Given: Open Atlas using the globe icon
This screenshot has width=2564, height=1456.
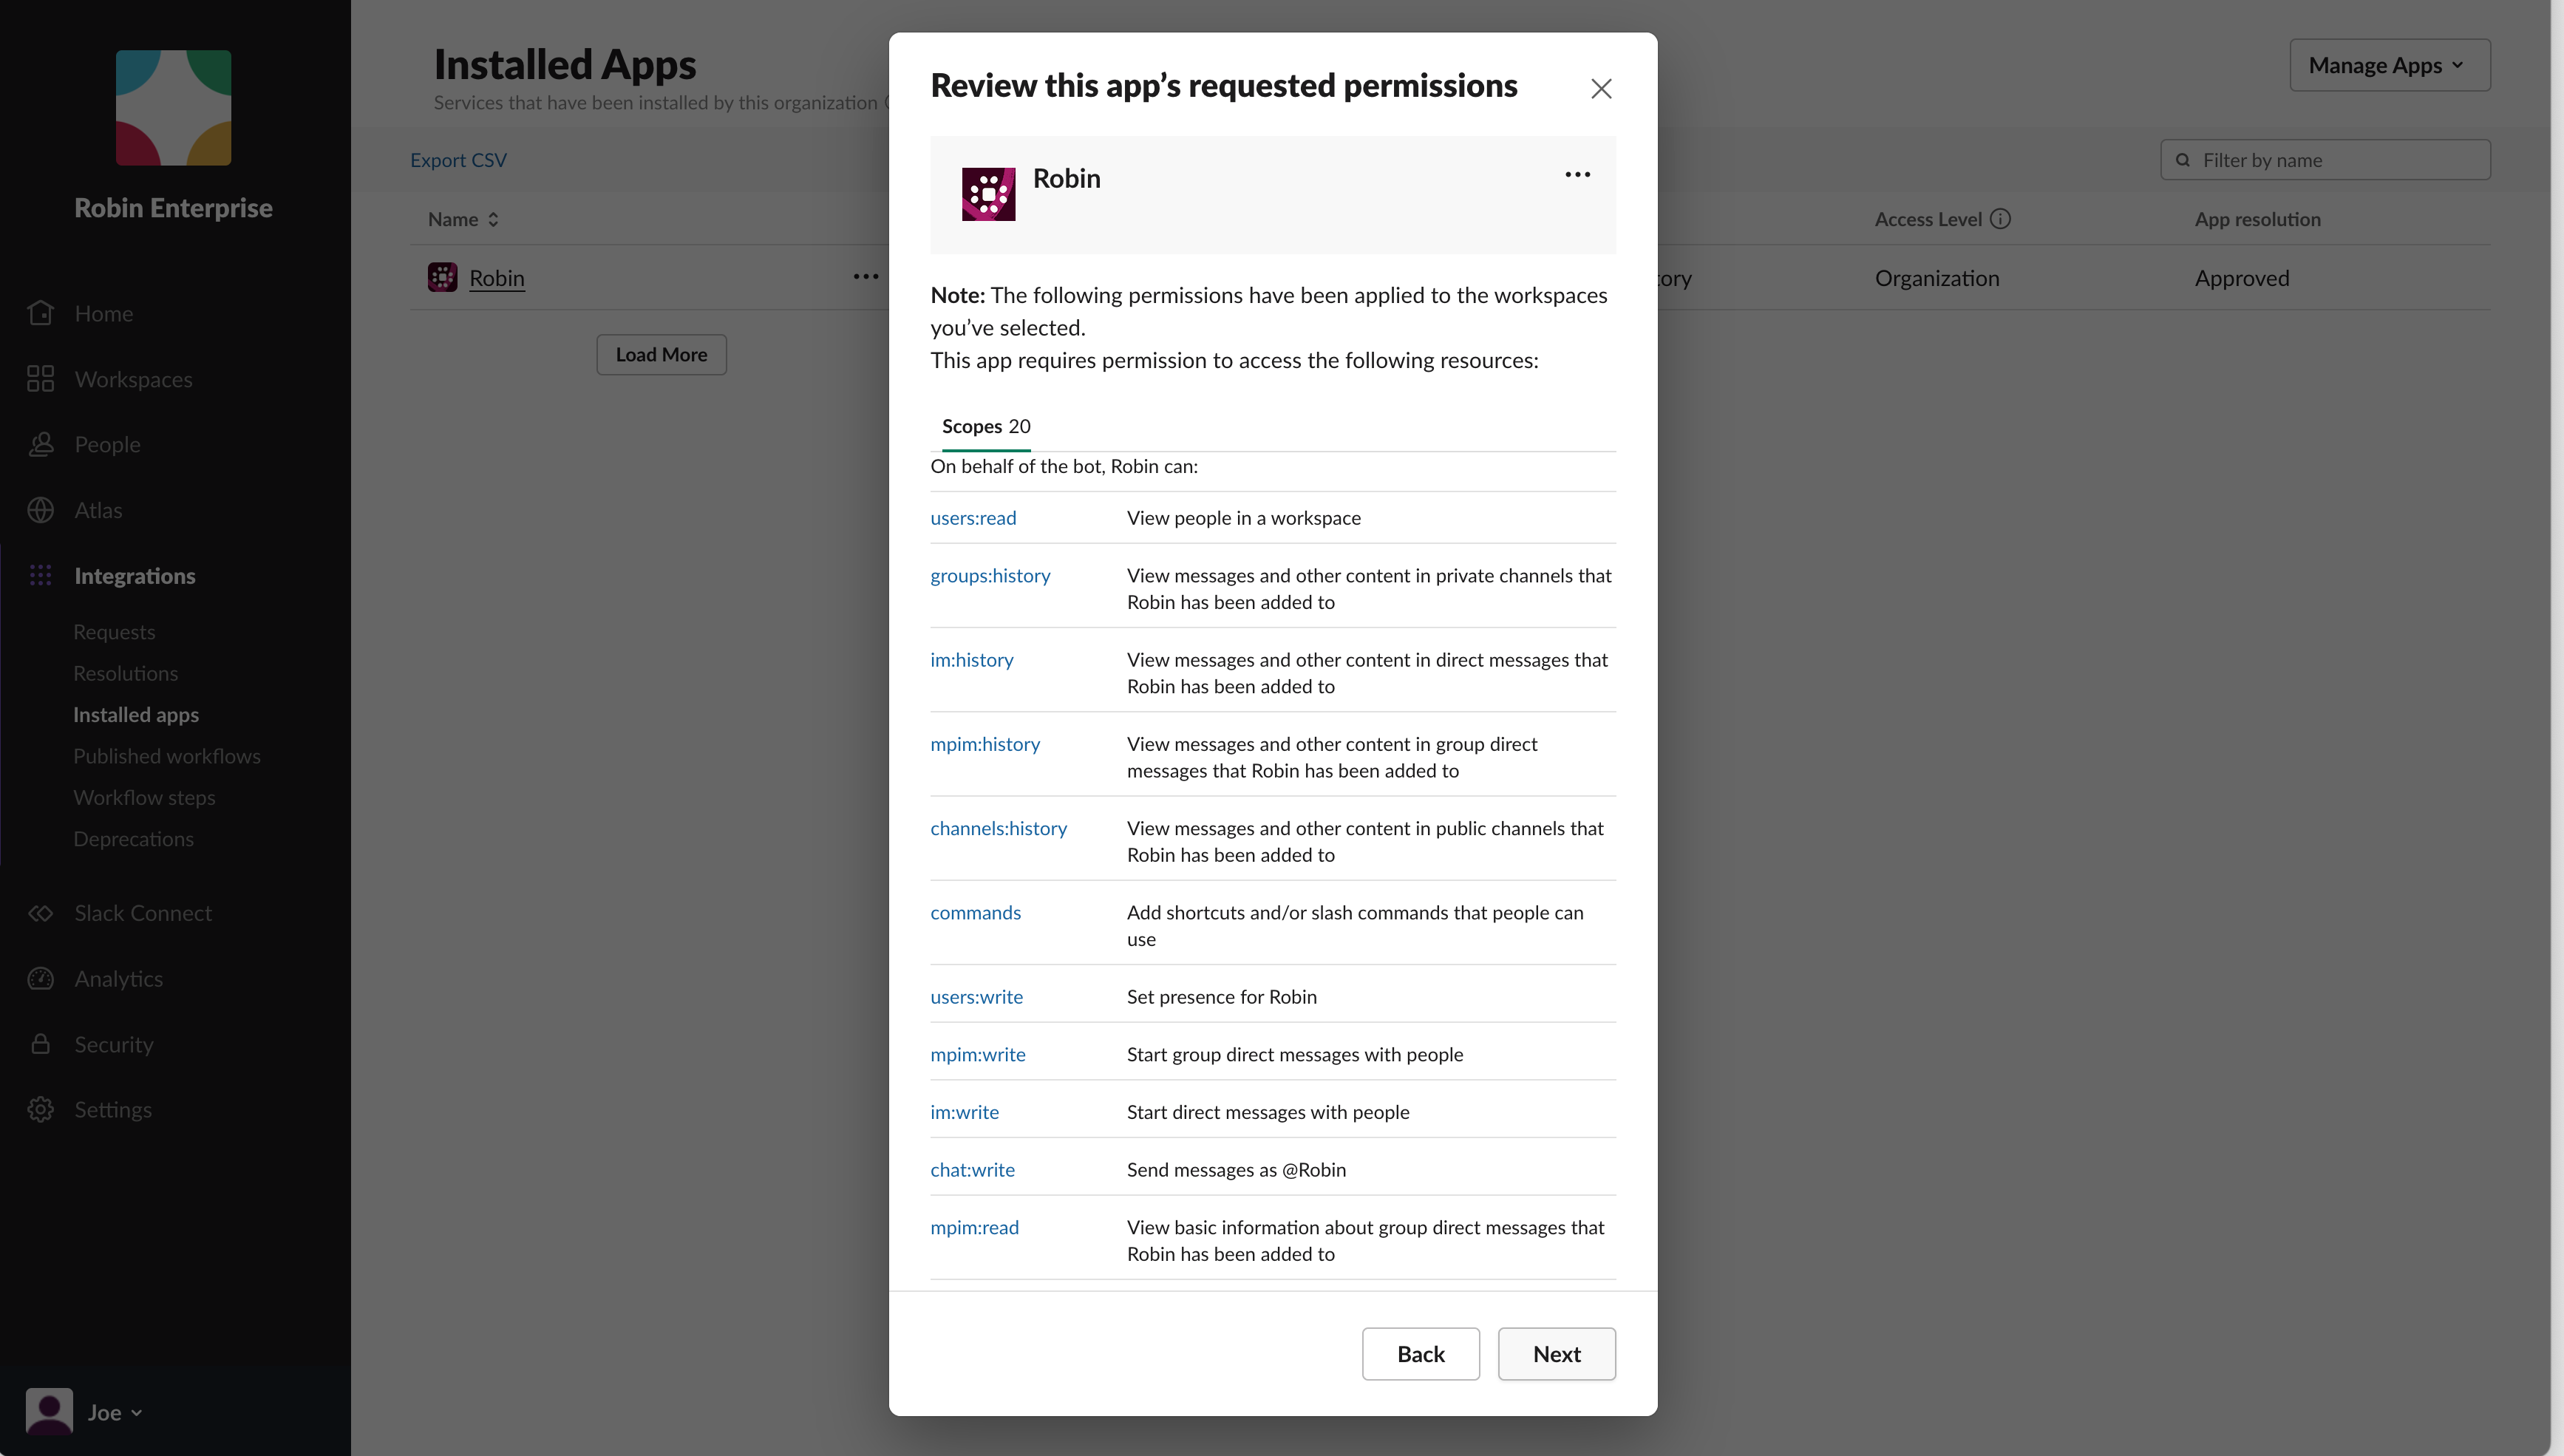Looking at the screenshot, I should (x=41, y=510).
